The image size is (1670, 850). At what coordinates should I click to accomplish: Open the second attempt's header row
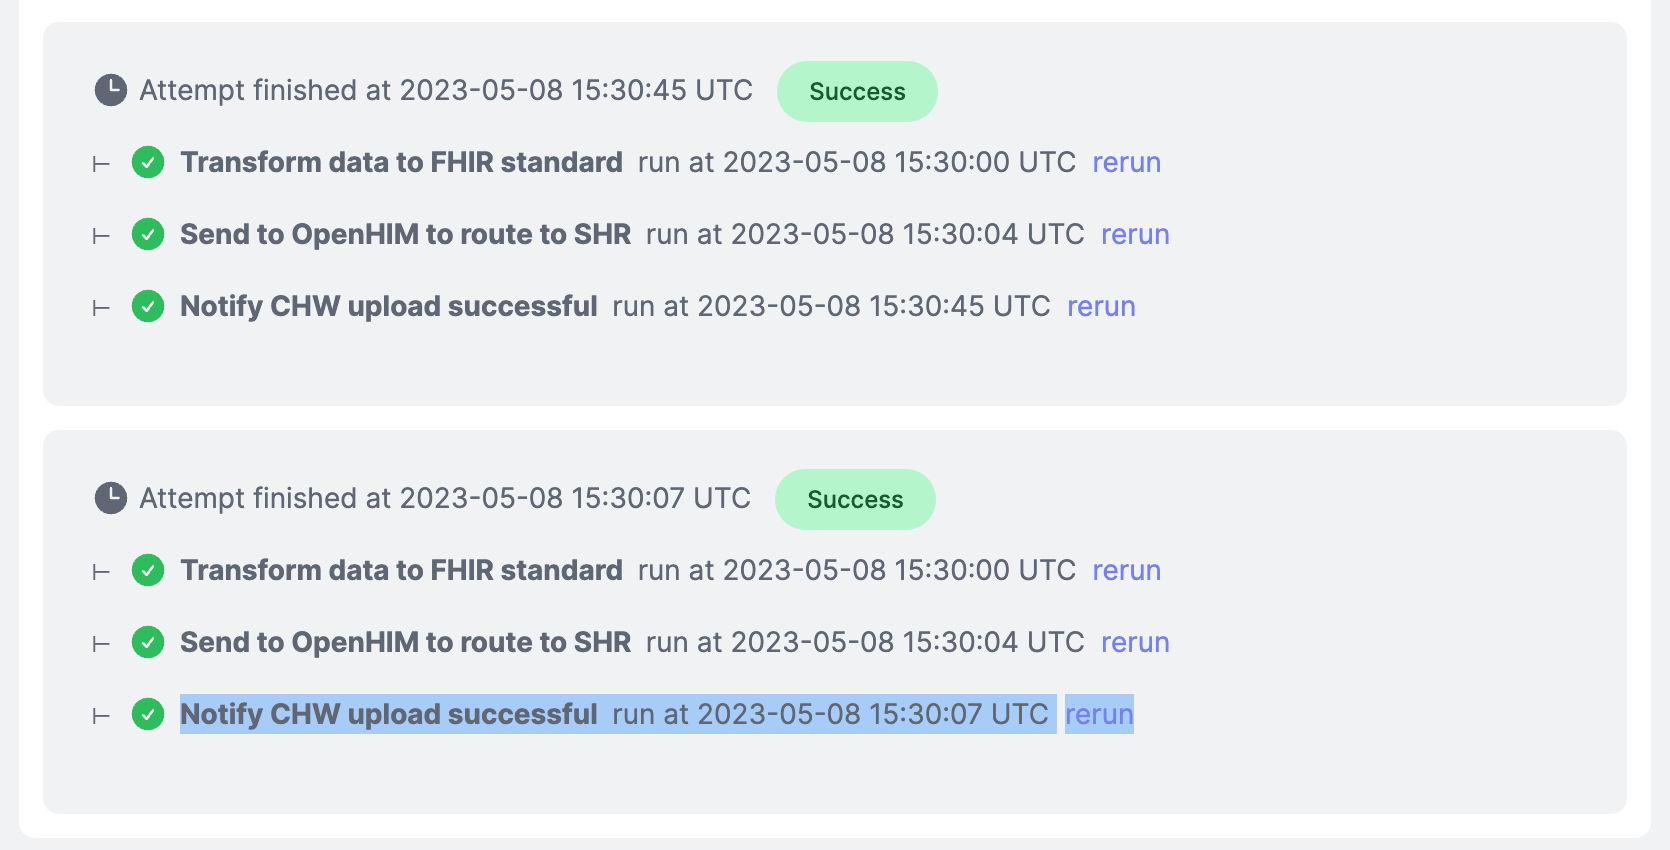click(443, 498)
